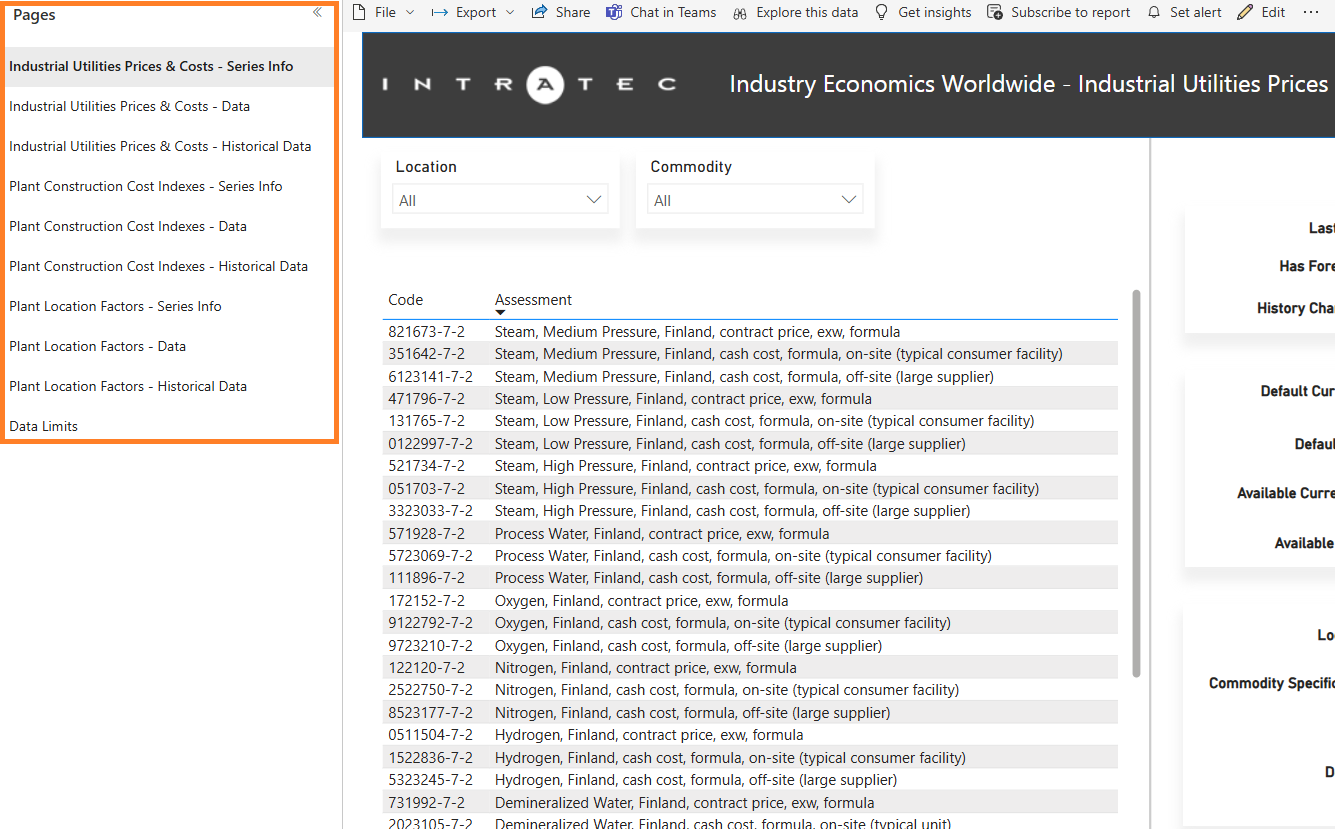1335x829 pixels.
Task: Open the File menu
Action: pyautogui.click(x=384, y=12)
